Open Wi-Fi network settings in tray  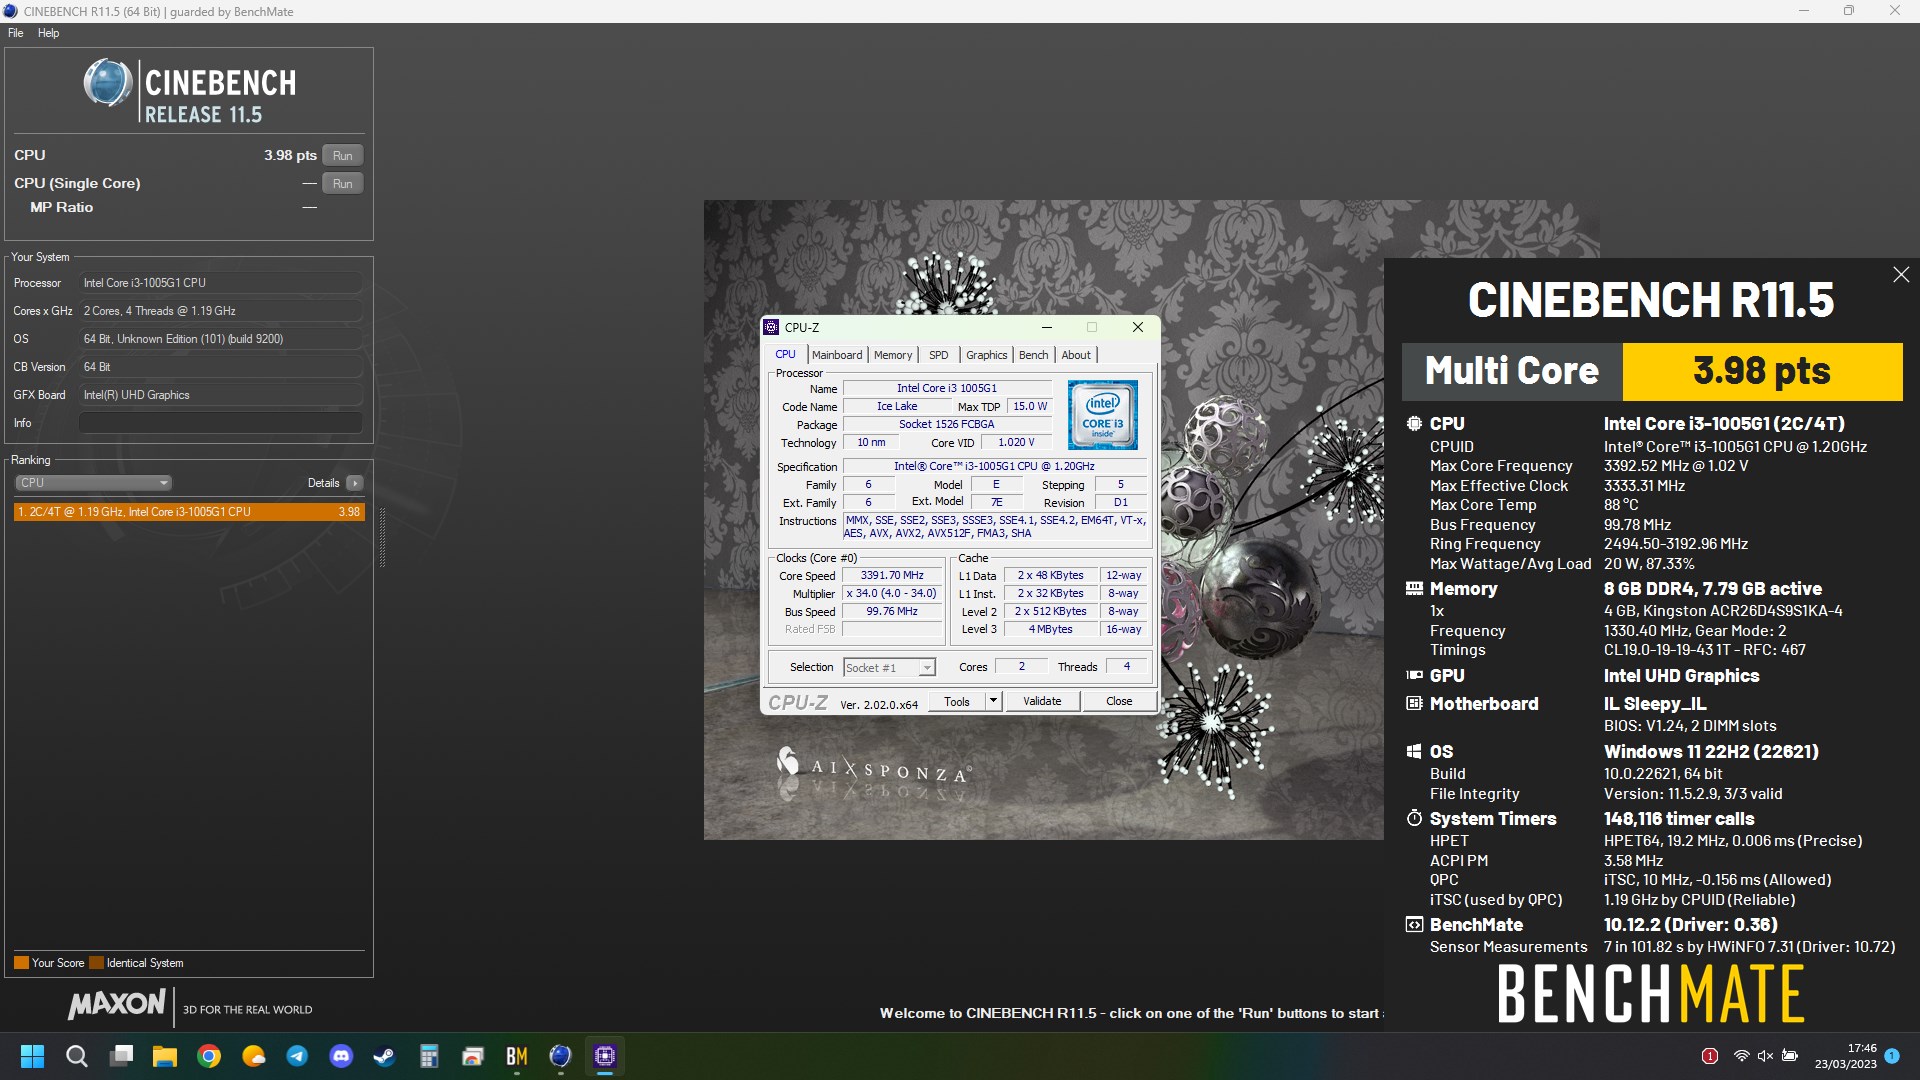pyautogui.click(x=1741, y=1056)
